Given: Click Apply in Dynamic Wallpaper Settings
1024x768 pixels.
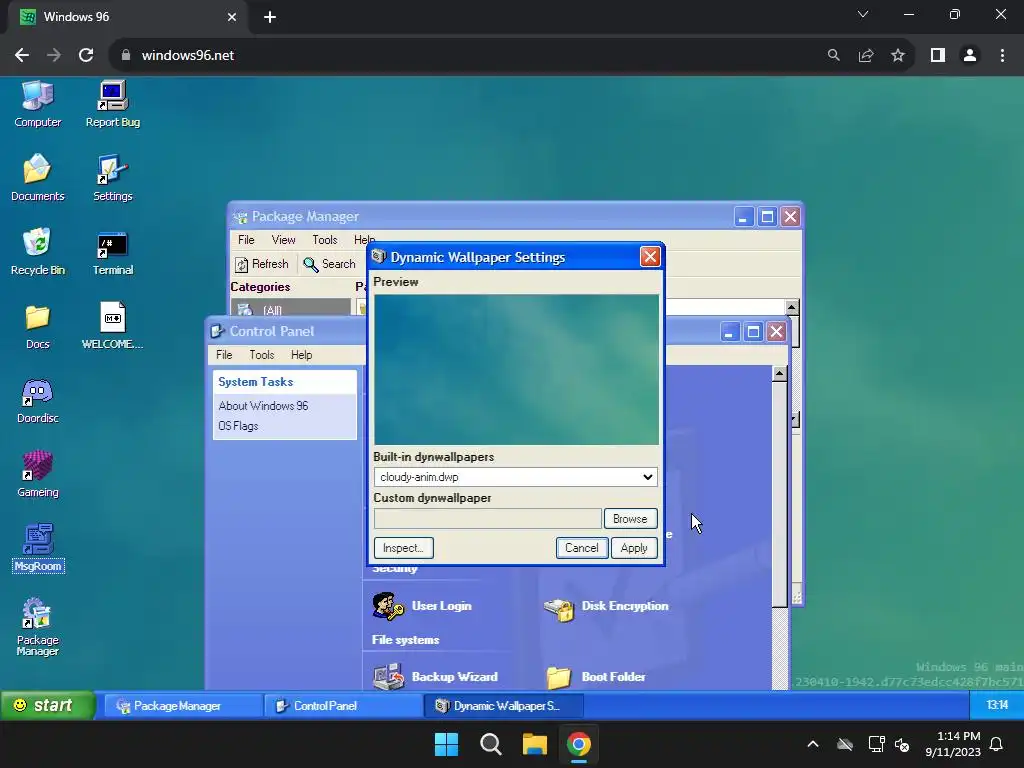Looking at the screenshot, I should (x=634, y=548).
